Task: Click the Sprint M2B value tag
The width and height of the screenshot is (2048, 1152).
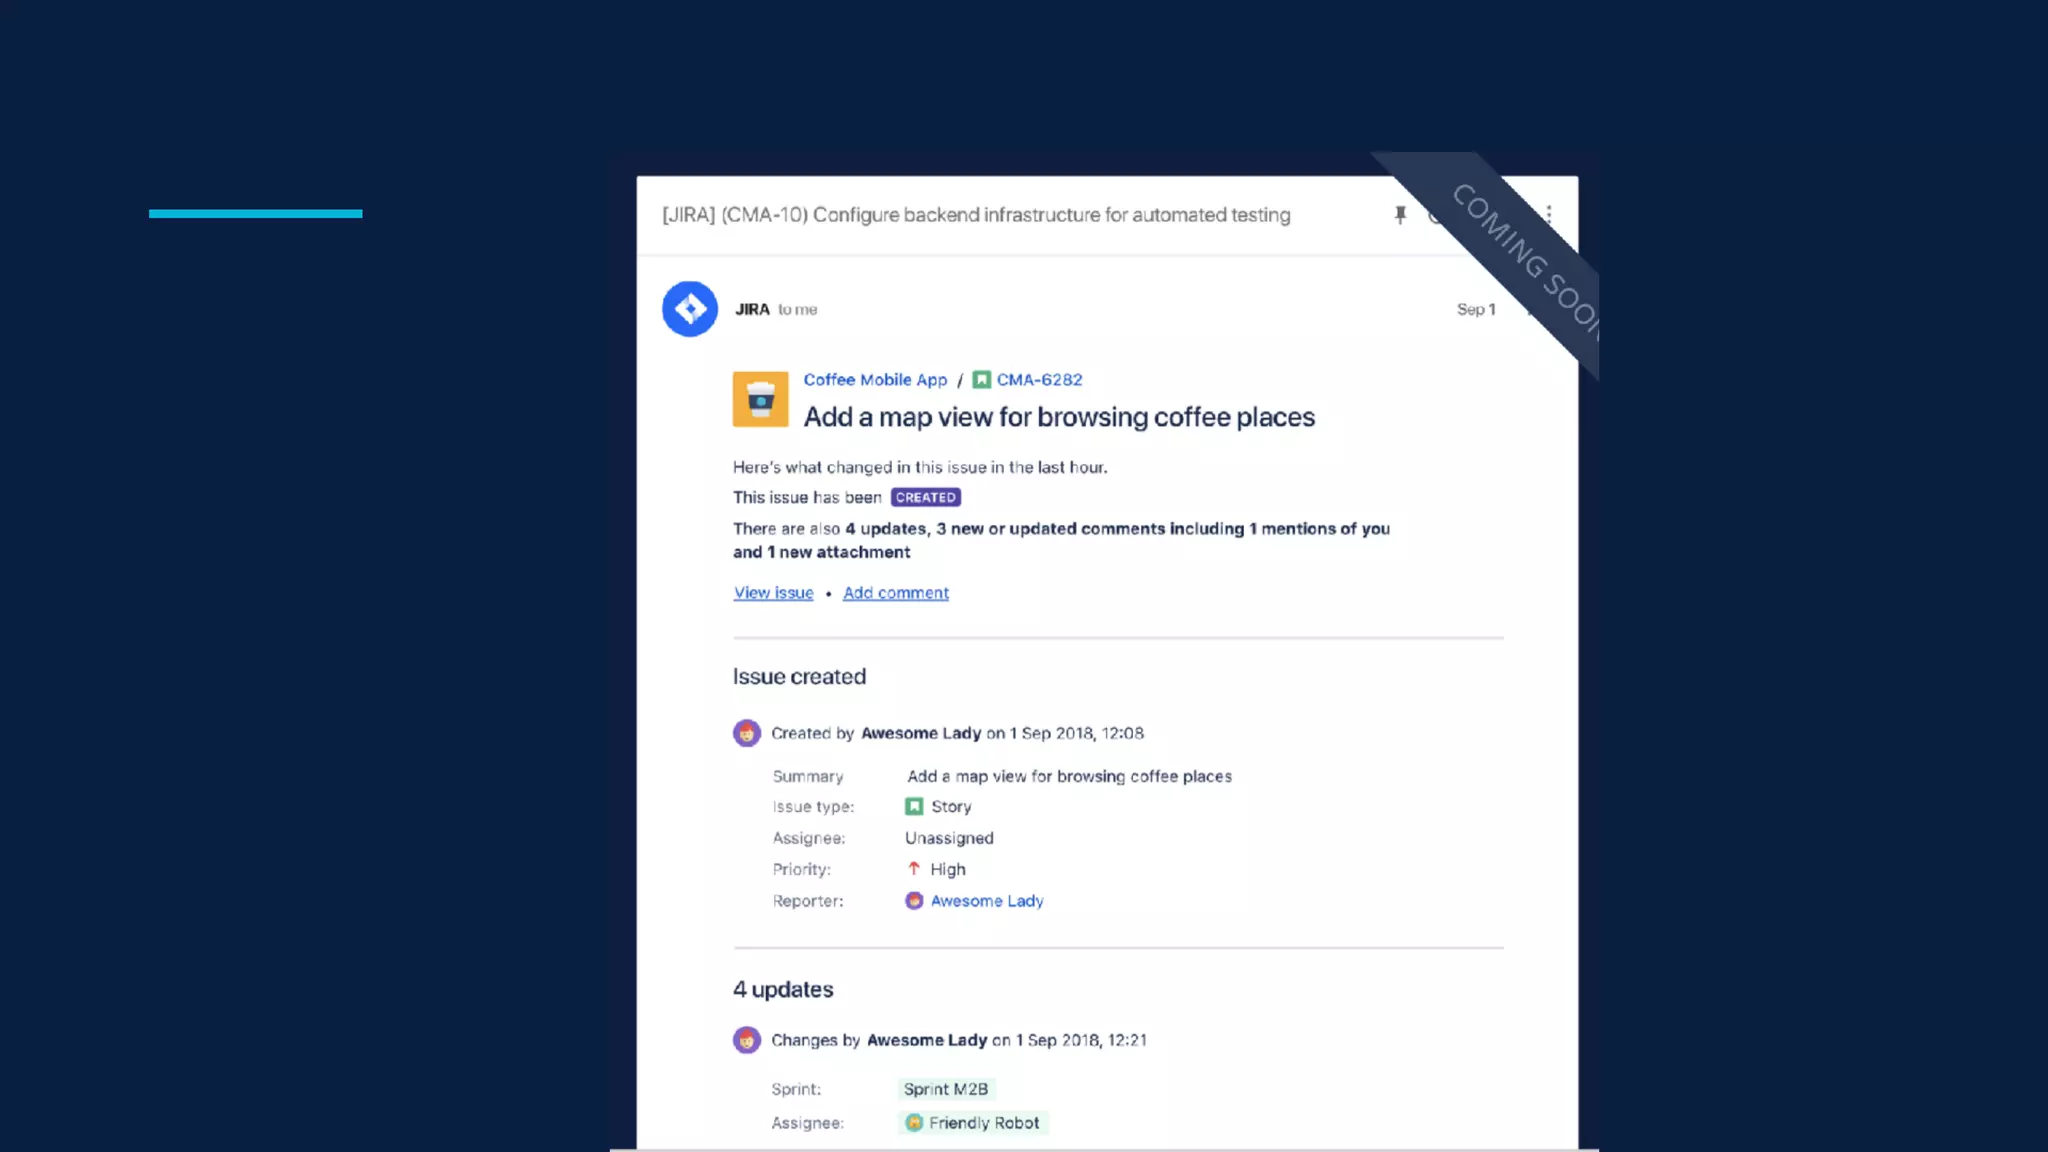Action: (x=945, y=1089)
